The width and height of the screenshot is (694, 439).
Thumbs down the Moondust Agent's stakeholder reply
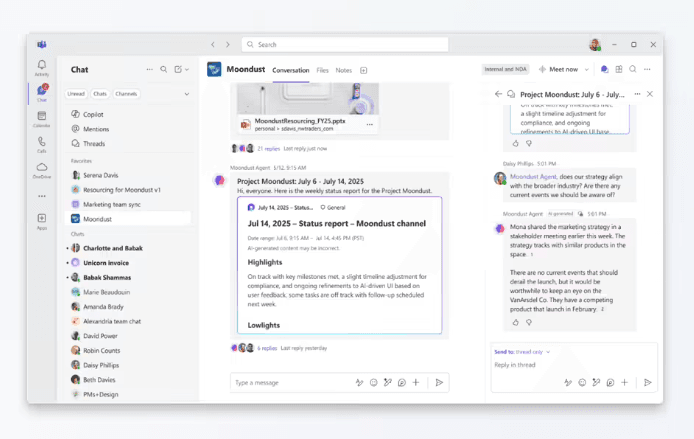click(x=529, y=323)
